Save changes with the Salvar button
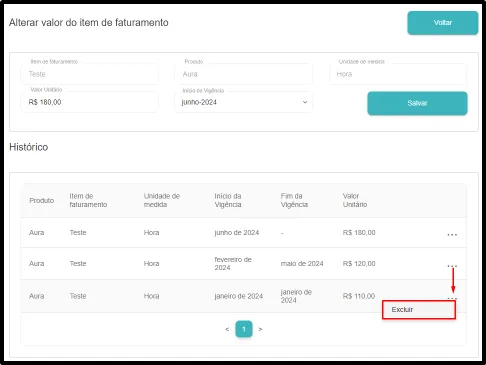Screen dimensions: 486x365 point(417,103)
